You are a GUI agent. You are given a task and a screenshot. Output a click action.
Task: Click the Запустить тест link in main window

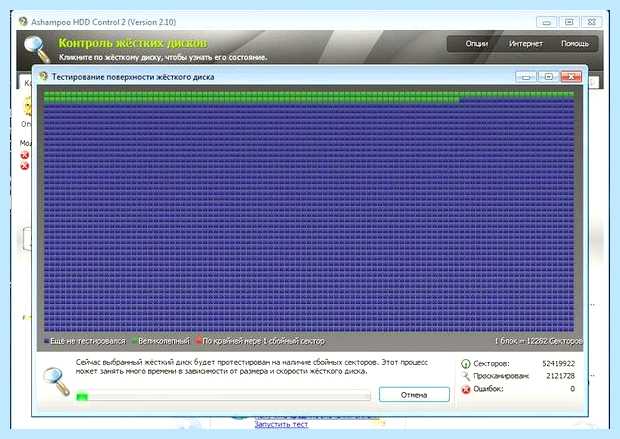281,424
